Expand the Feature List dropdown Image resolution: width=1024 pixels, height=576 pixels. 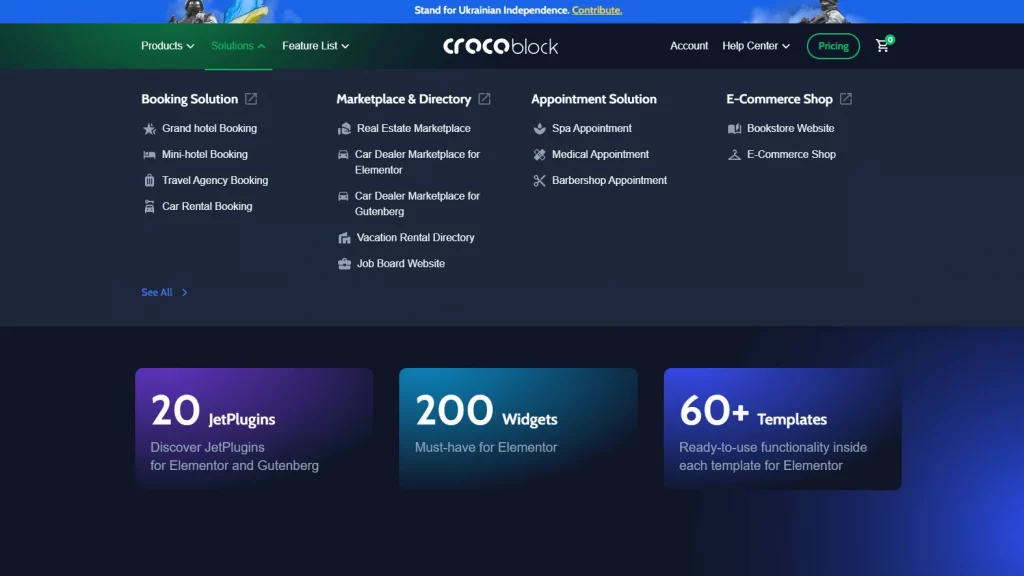tap(315, 46)
